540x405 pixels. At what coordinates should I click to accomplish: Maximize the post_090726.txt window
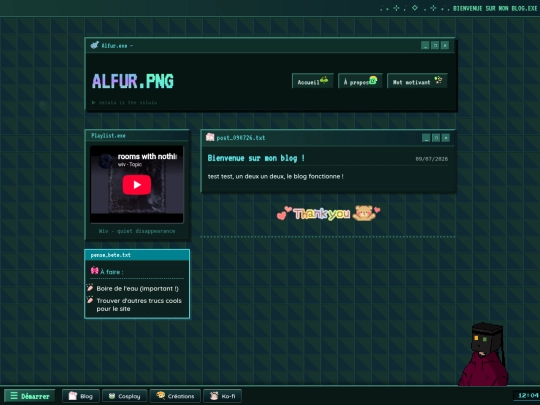click(436, 138)
